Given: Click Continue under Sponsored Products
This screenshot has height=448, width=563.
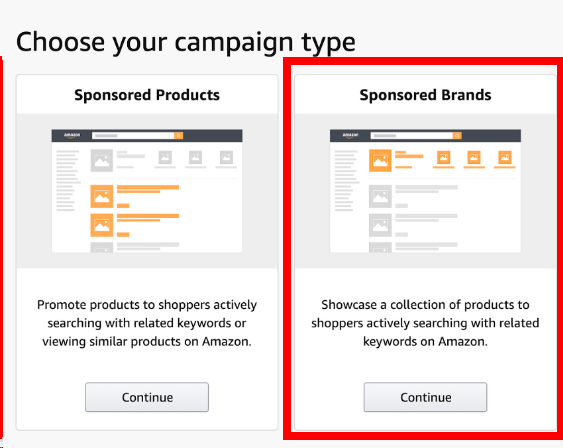Looking at the screenshot, I should 147,397.
